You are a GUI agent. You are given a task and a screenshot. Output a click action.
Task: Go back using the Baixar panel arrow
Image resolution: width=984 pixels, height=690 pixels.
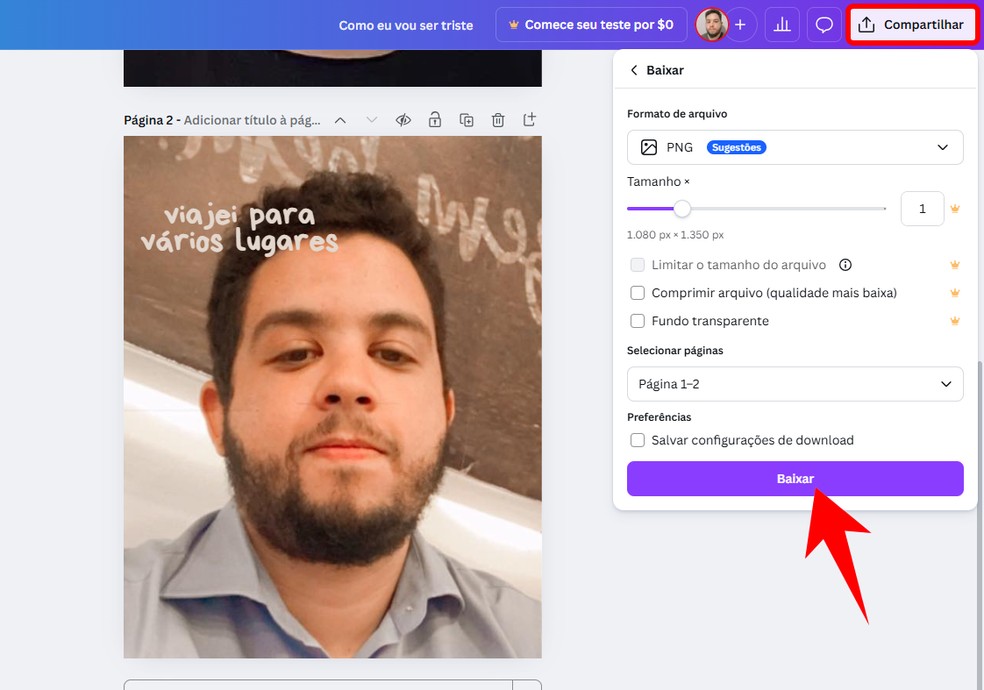point(634,70)
